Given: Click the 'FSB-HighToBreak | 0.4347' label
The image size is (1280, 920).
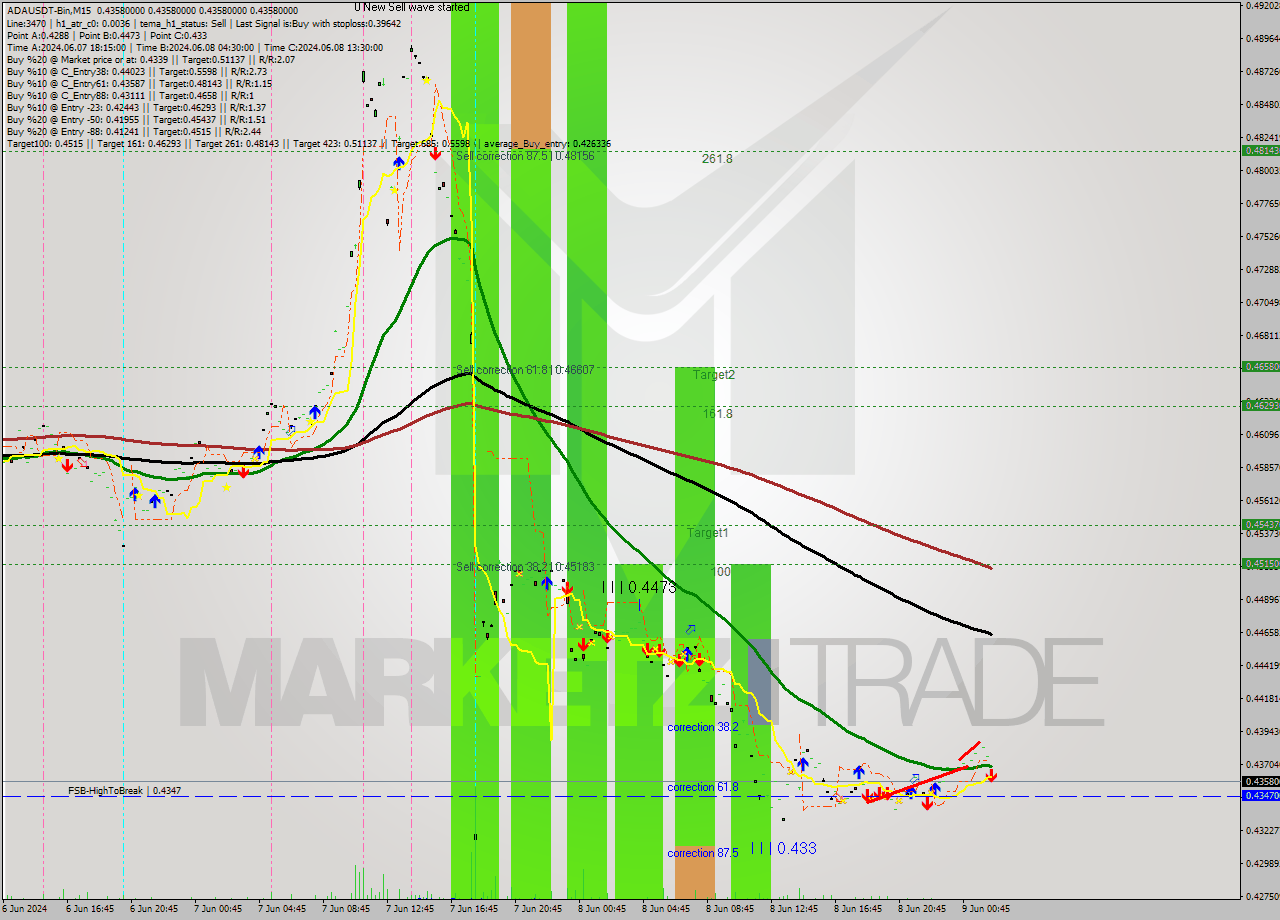Looking at the screenshot, I should (125, 791).
